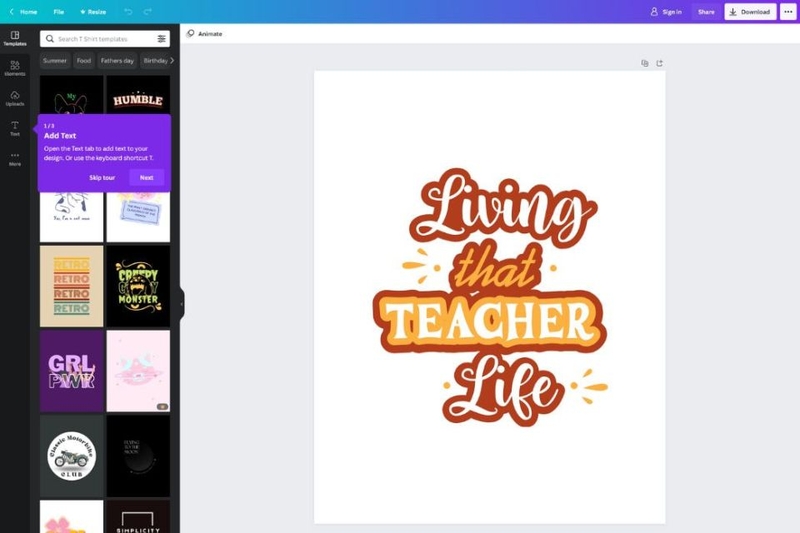Open the File menu
Viewport: 800px width, 533px height.
click(59, 11)
